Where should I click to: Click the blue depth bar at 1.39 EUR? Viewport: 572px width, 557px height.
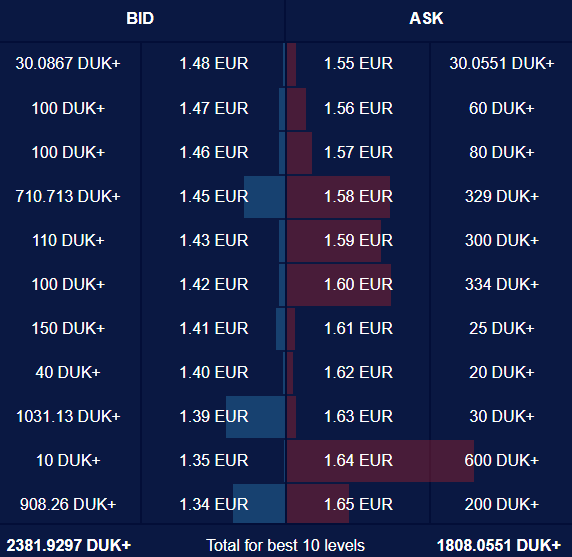tap(255, 417)
